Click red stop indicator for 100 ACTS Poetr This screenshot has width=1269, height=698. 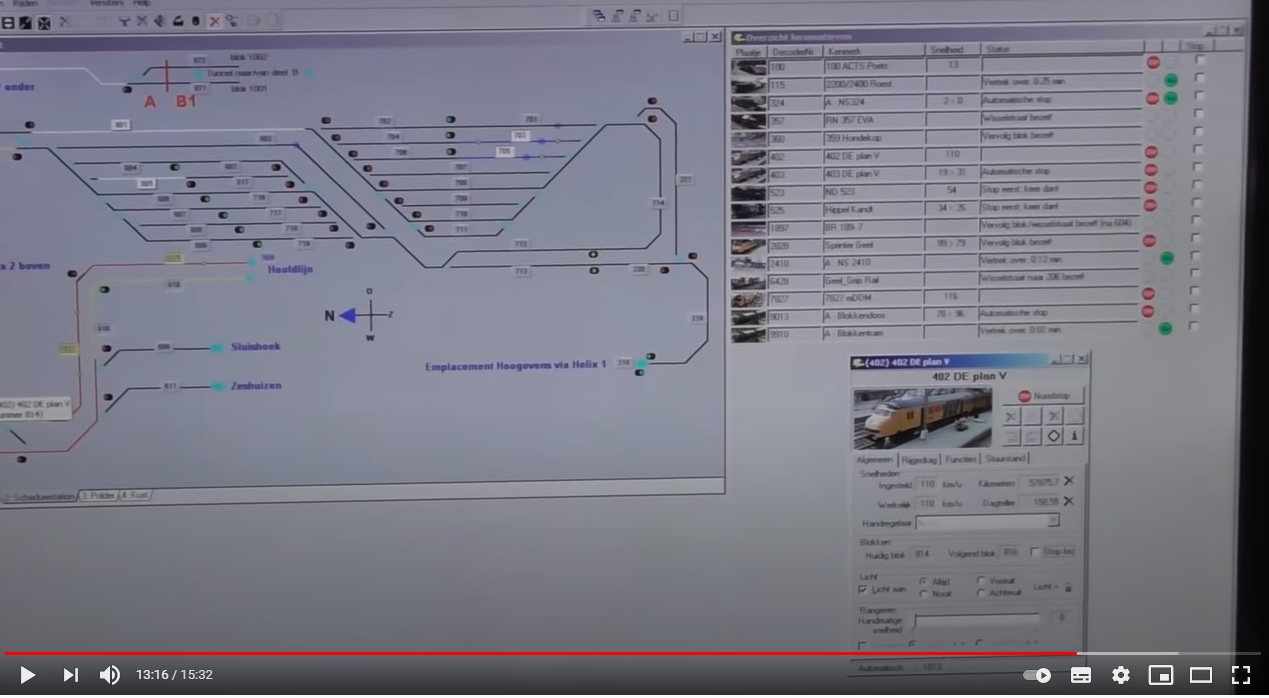tap(1153, 62)
